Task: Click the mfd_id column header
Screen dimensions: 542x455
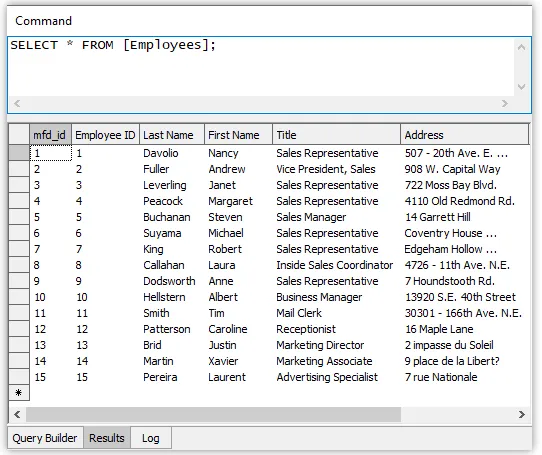Action: pos(50,134)
